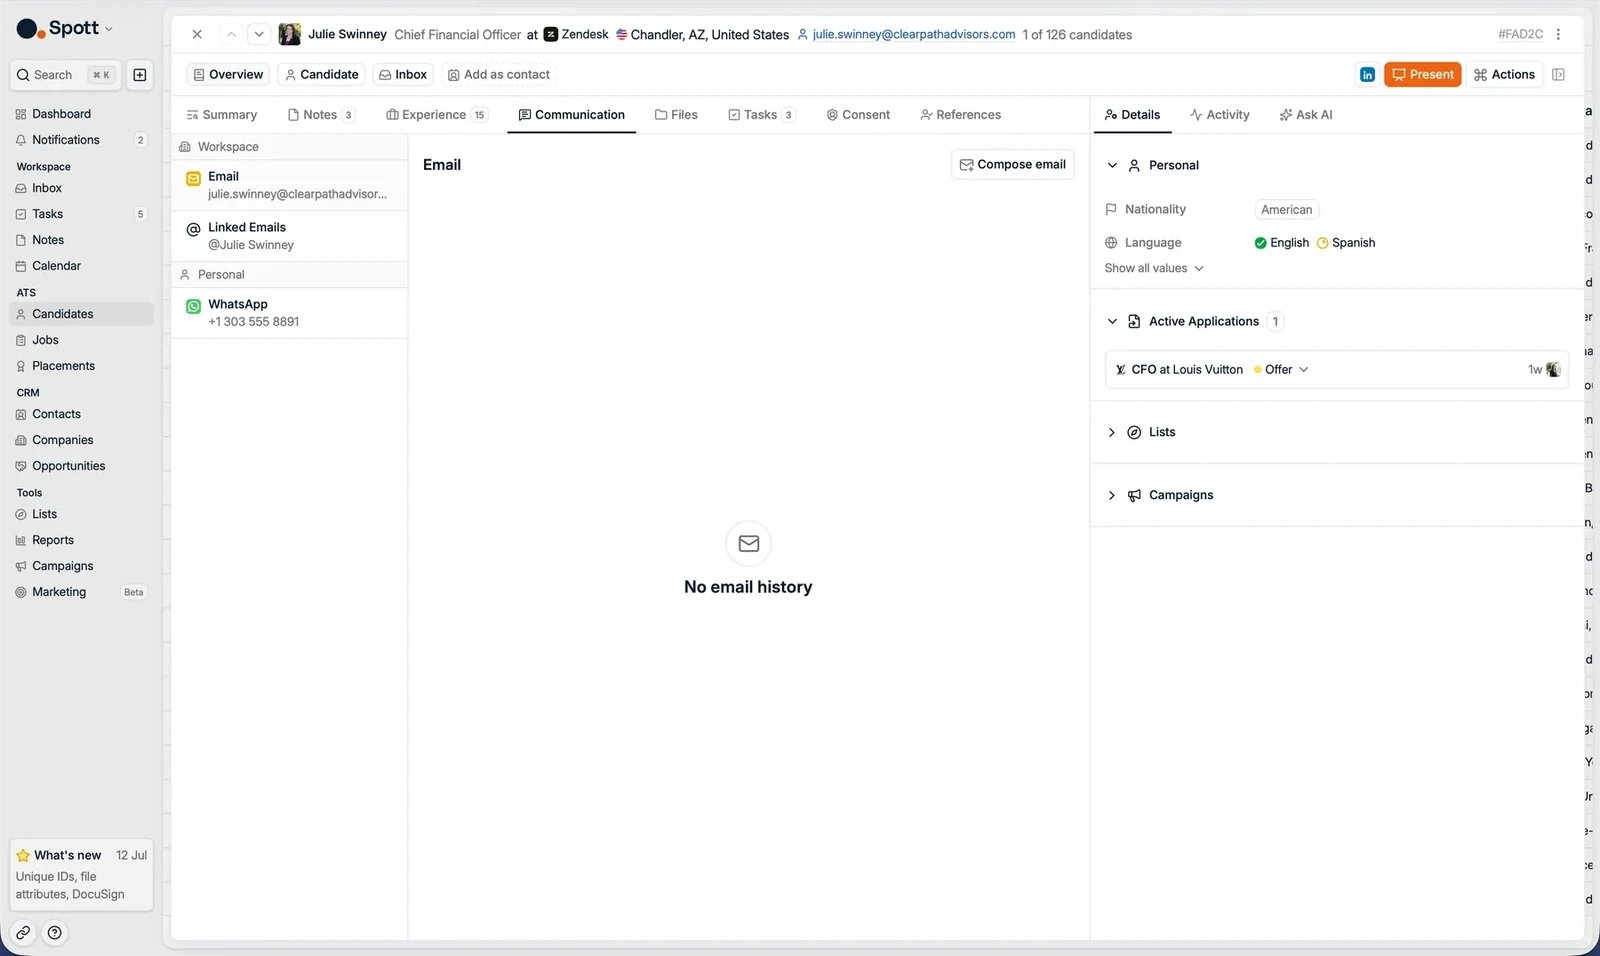Collapse the Active Applications section

click(x=1112, y=321)
